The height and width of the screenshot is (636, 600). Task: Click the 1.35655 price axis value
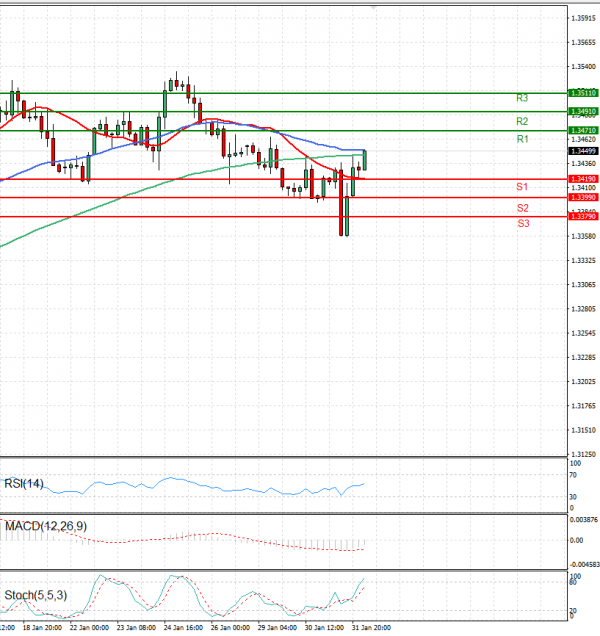(x=583, y=43)
